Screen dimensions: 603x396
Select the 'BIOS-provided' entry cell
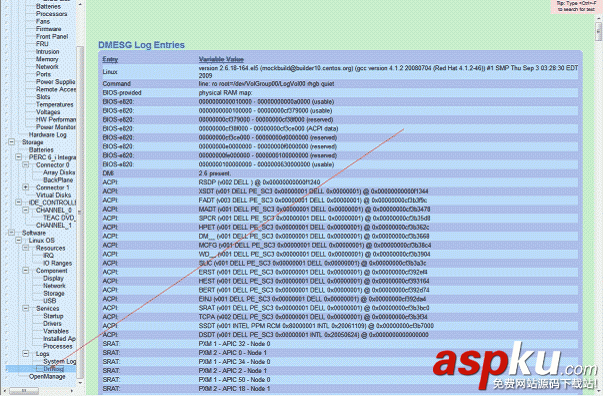(122, 93)
